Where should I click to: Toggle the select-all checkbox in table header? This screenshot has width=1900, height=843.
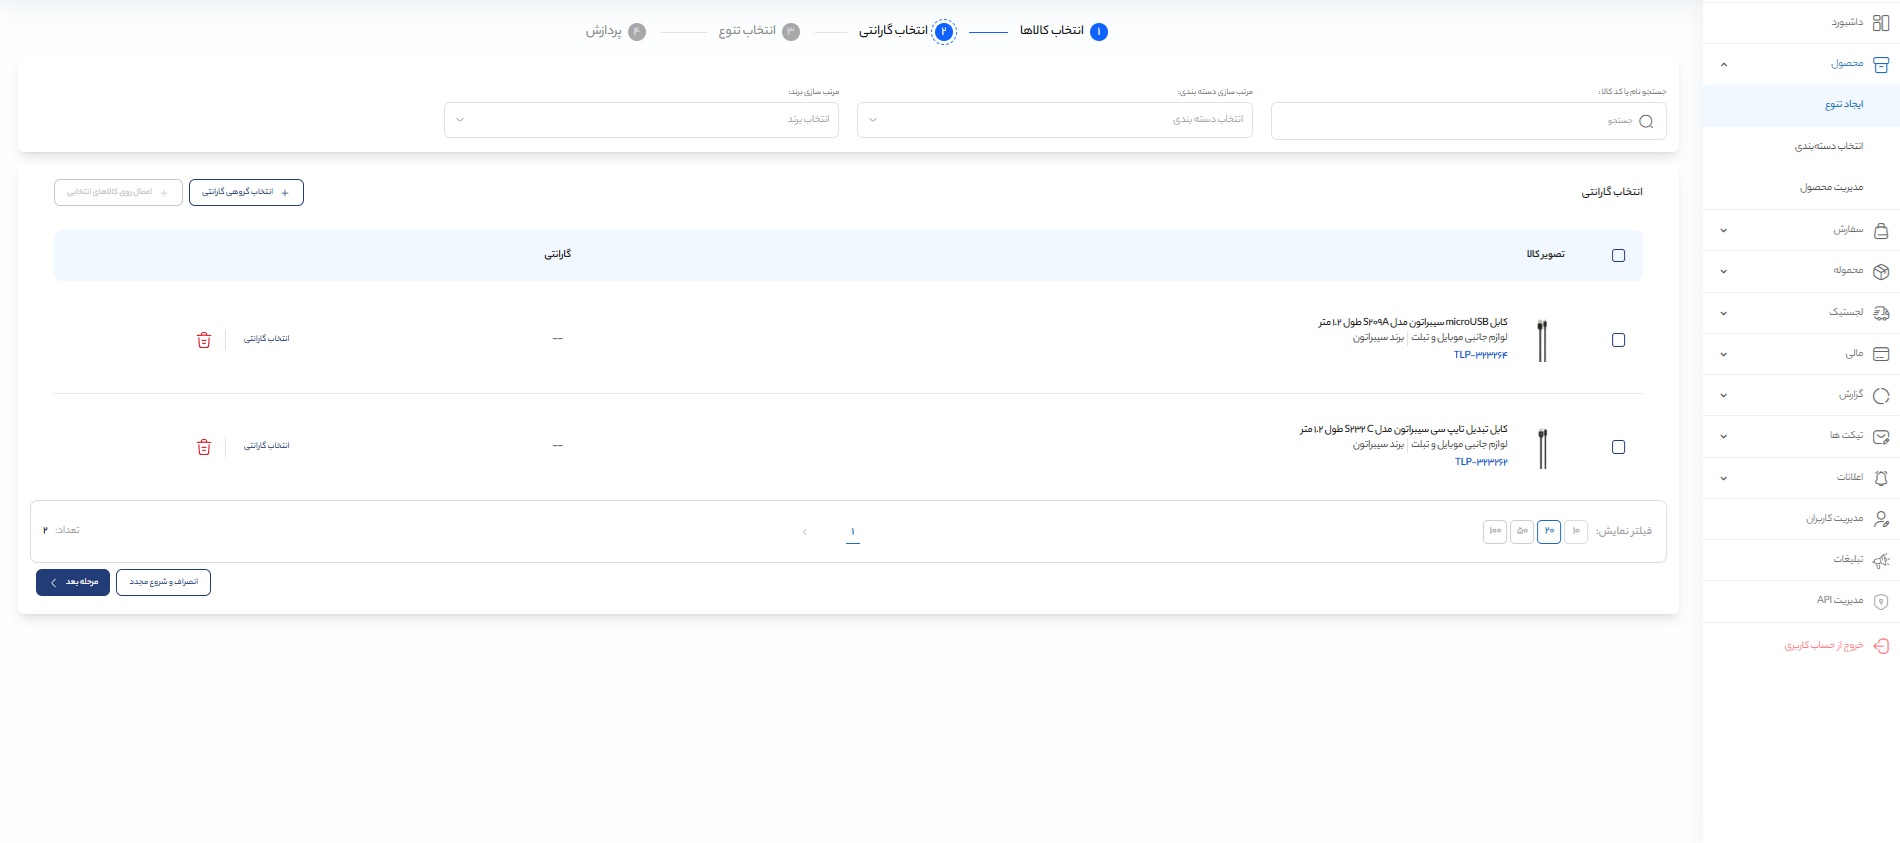pyautogui.click(x=1618, y=256)
